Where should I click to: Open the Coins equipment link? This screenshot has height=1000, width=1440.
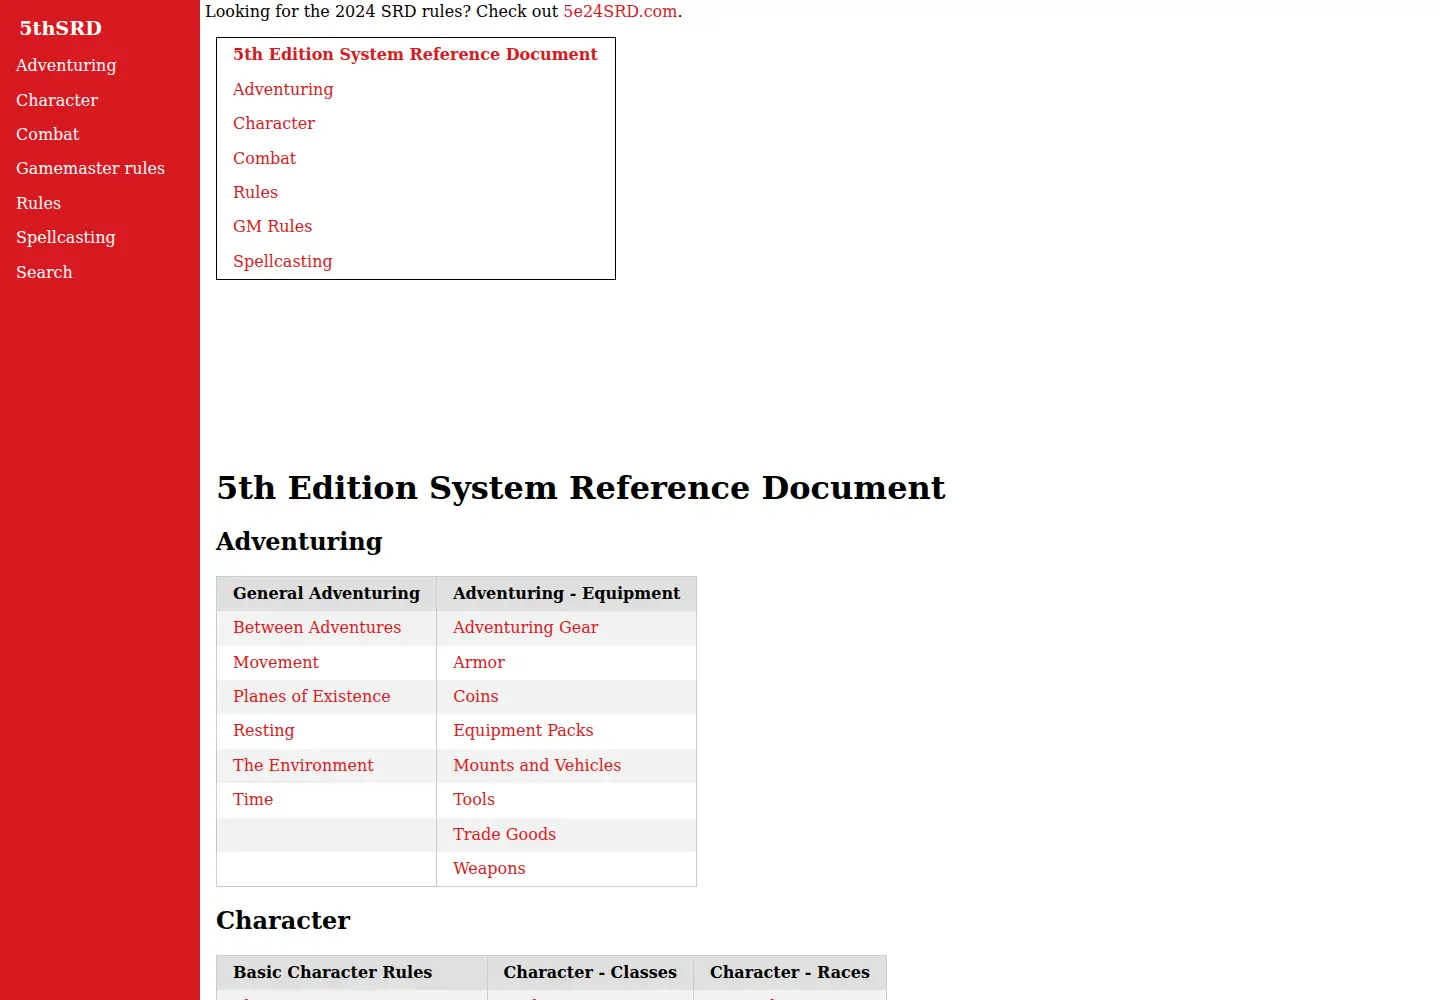pos(475,696)
